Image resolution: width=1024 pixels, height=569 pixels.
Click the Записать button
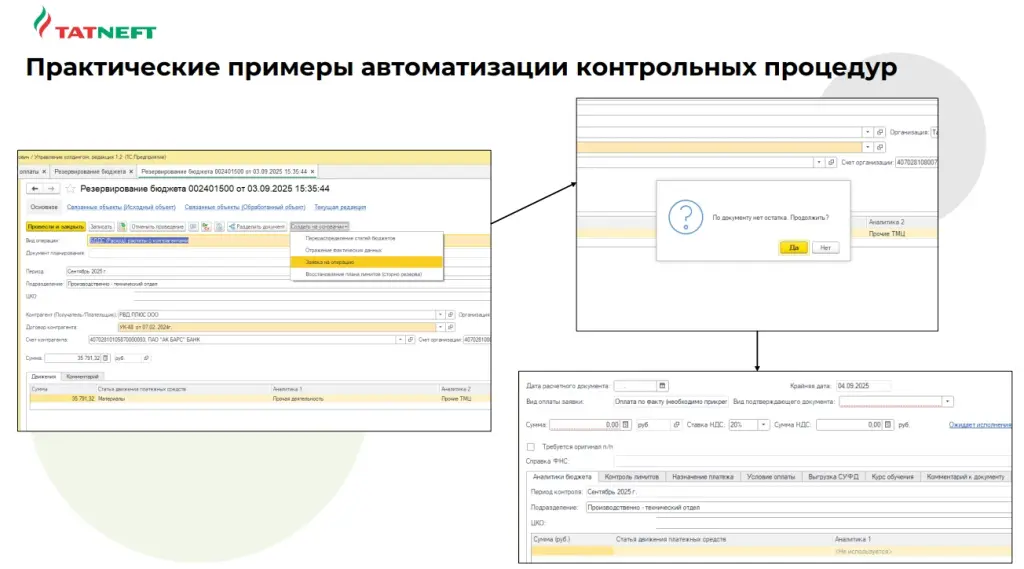pyautogui.click(x=101, y=227)
